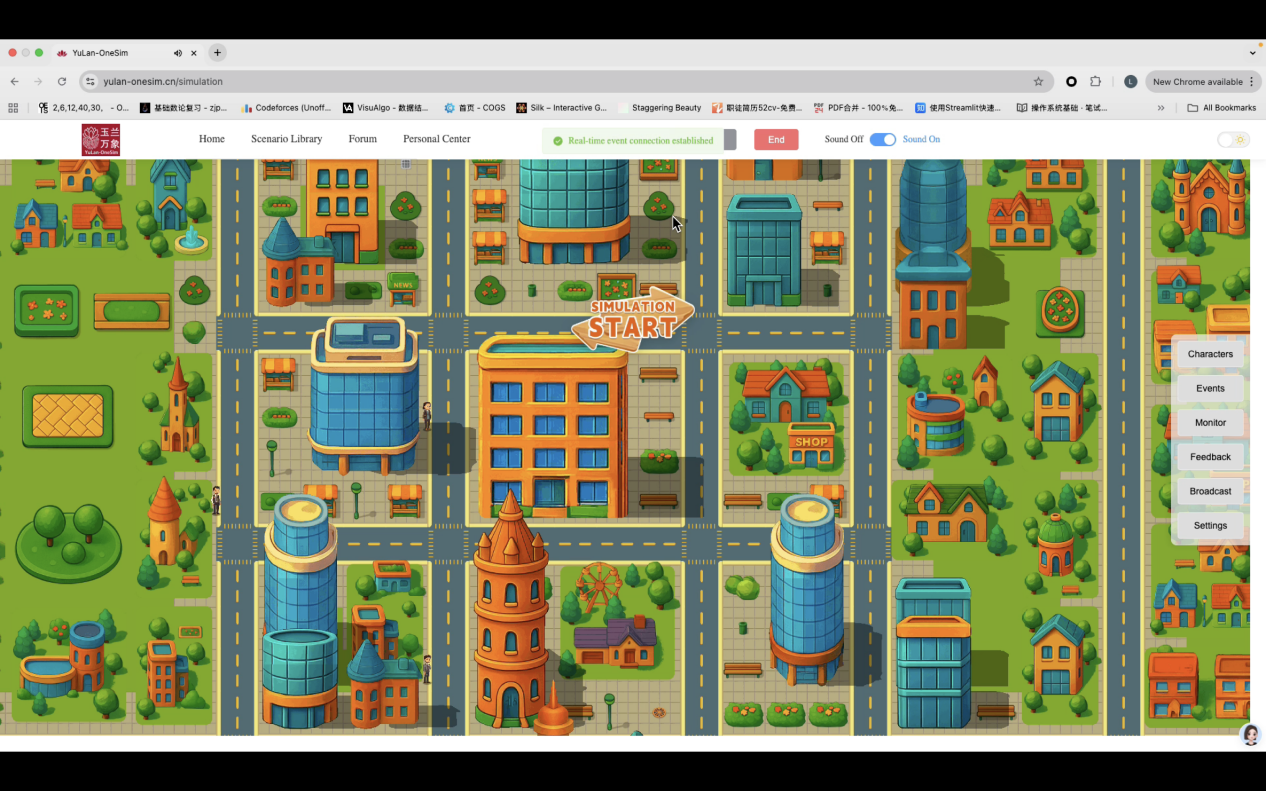The width and height of the screenshot is (1266, 791).
Task: Expand the hidden bookmarks overflow chevron
Action: 1161,108
